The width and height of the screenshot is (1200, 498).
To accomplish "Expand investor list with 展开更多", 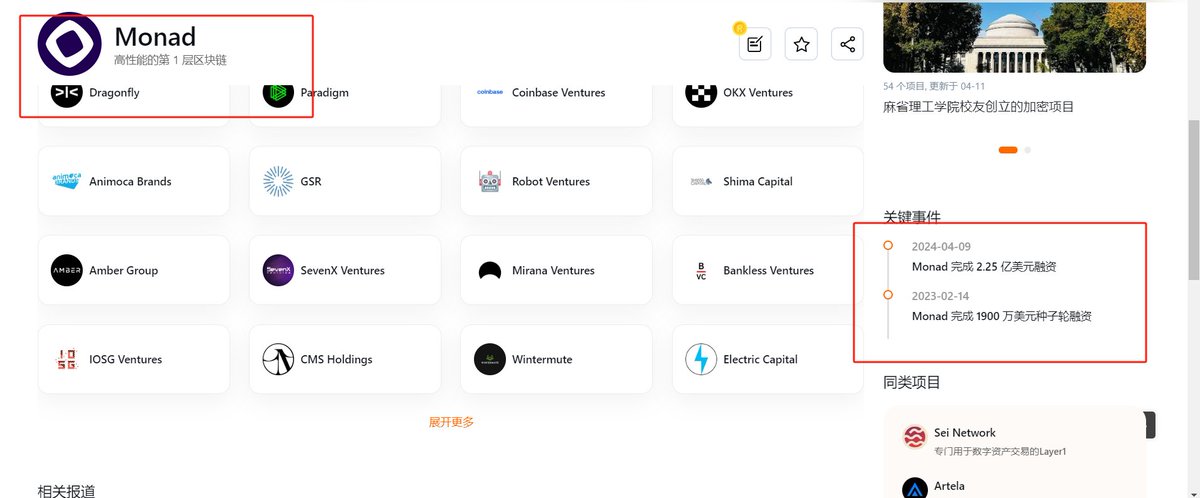I will (451, 422).
